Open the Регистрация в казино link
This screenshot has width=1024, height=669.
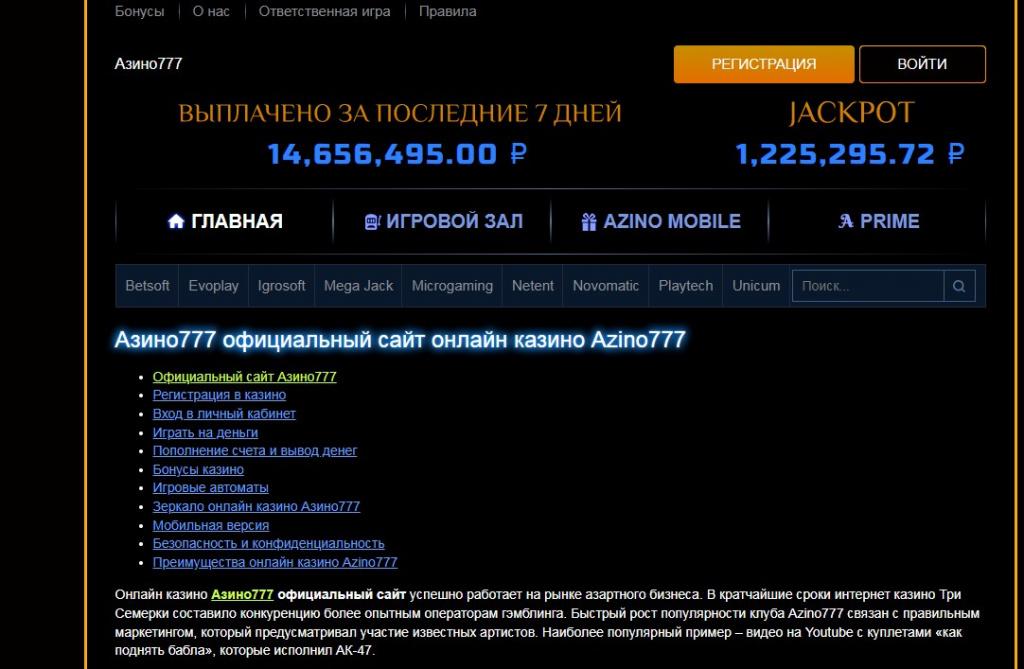coord(219,395)
